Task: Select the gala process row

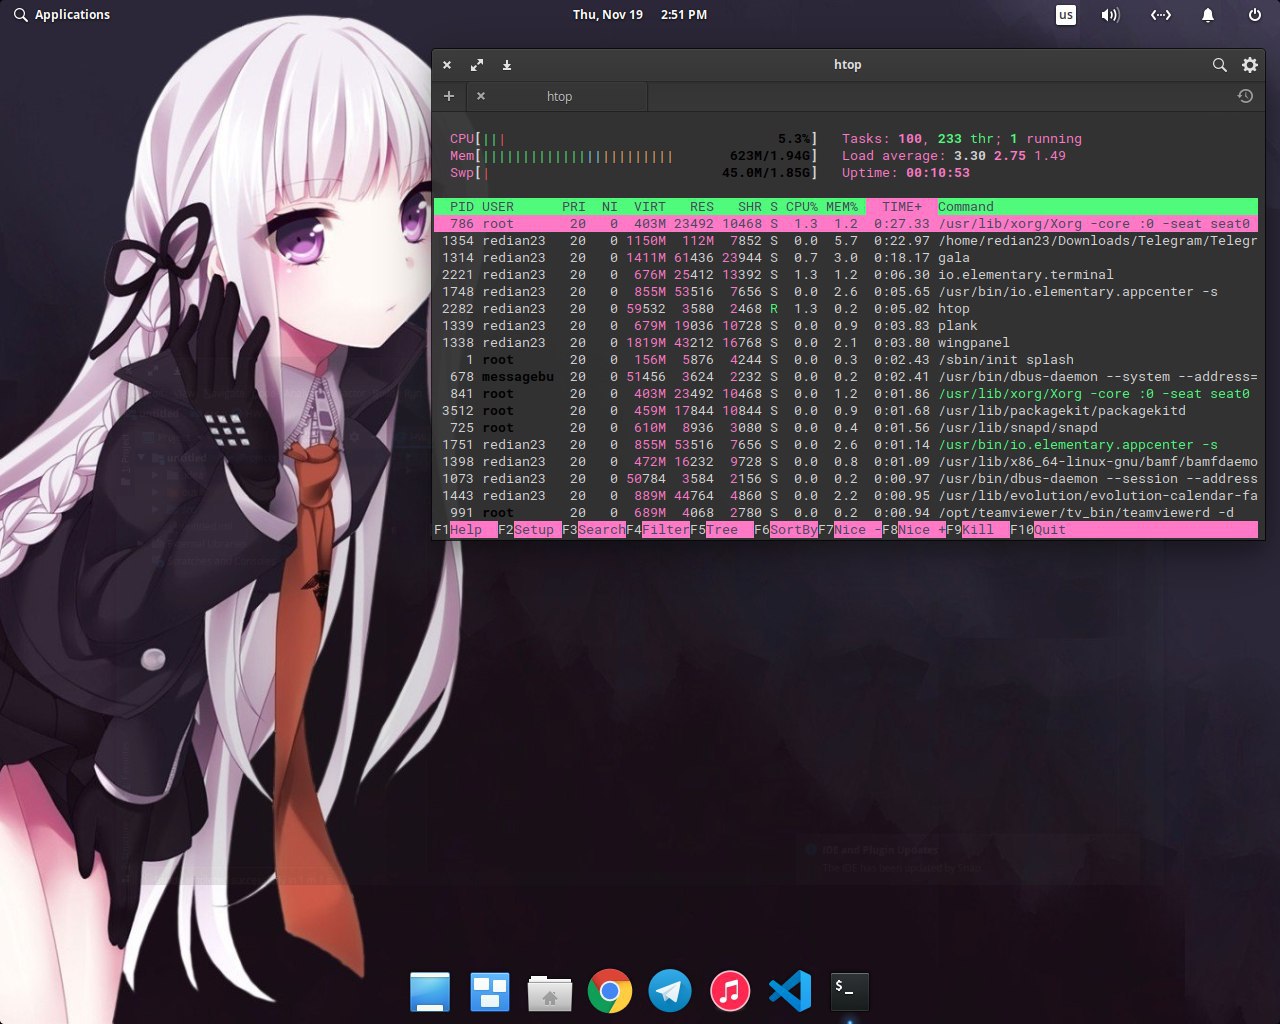Action: (x=846, y=258)
